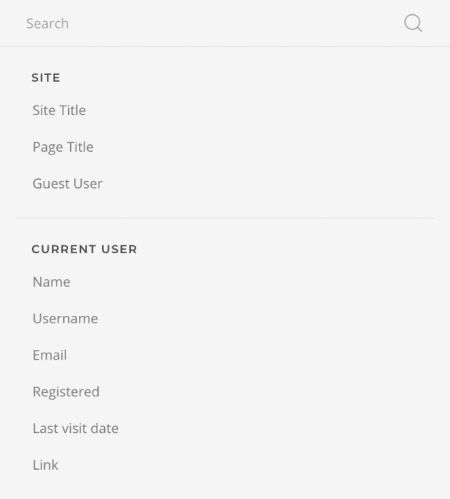Insert the current user's Email tag
The height and width of the screenshot is (499, 450).
pos(50,355)
